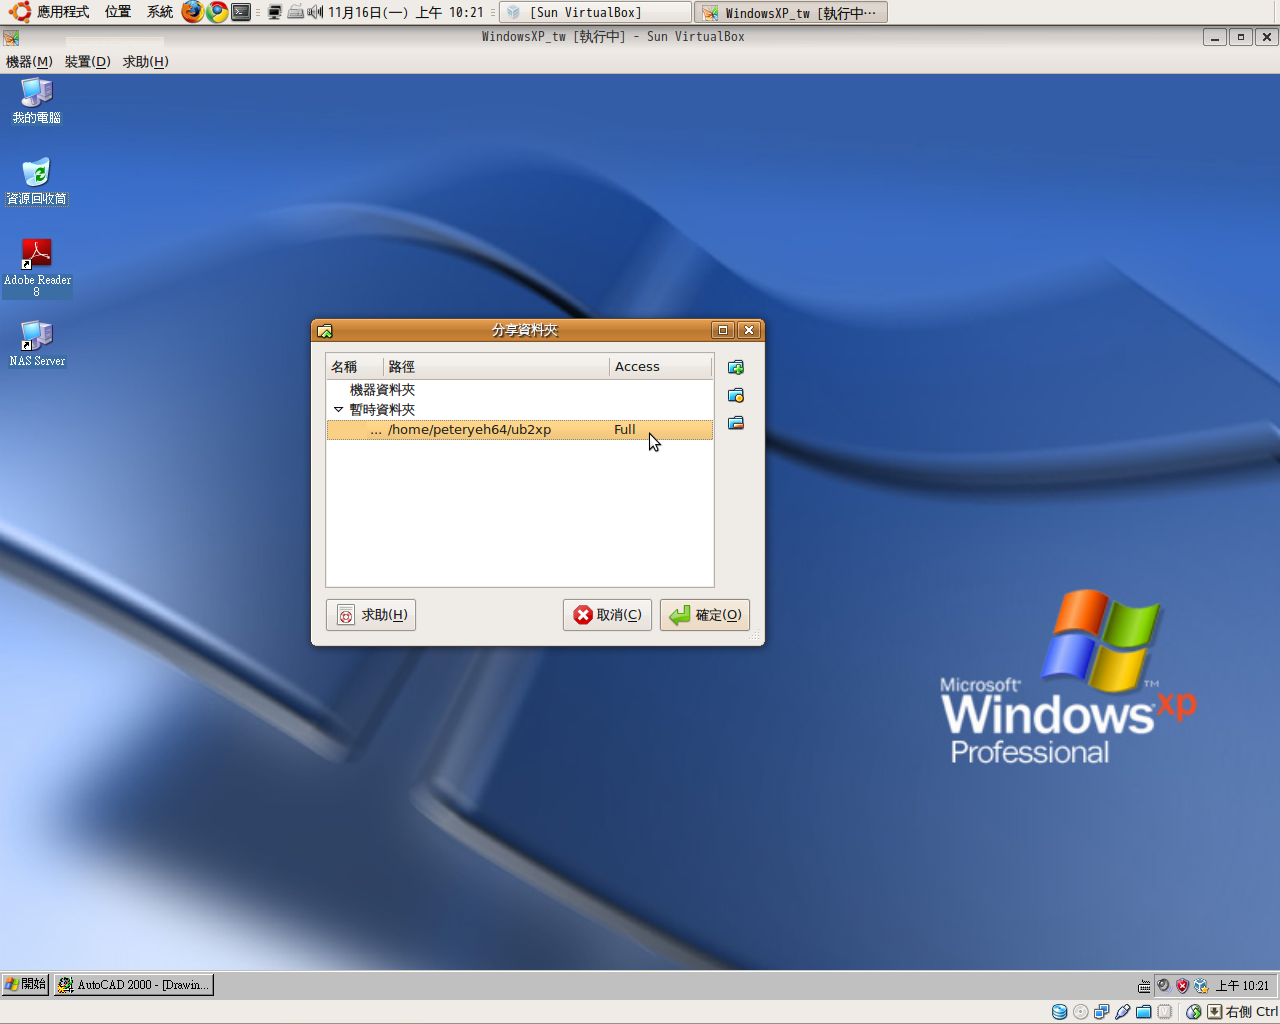
Task: Open the 裝置(D) menu
Action: pos(88,62)
